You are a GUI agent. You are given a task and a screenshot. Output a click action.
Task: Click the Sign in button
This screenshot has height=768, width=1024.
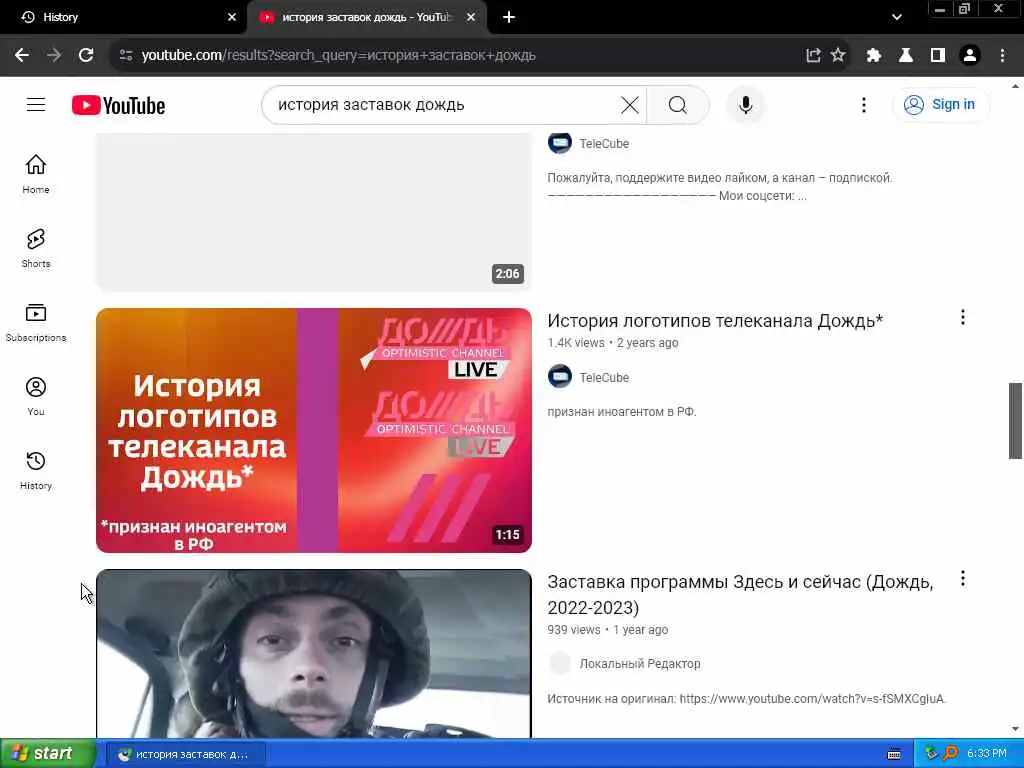click(940, 104)
